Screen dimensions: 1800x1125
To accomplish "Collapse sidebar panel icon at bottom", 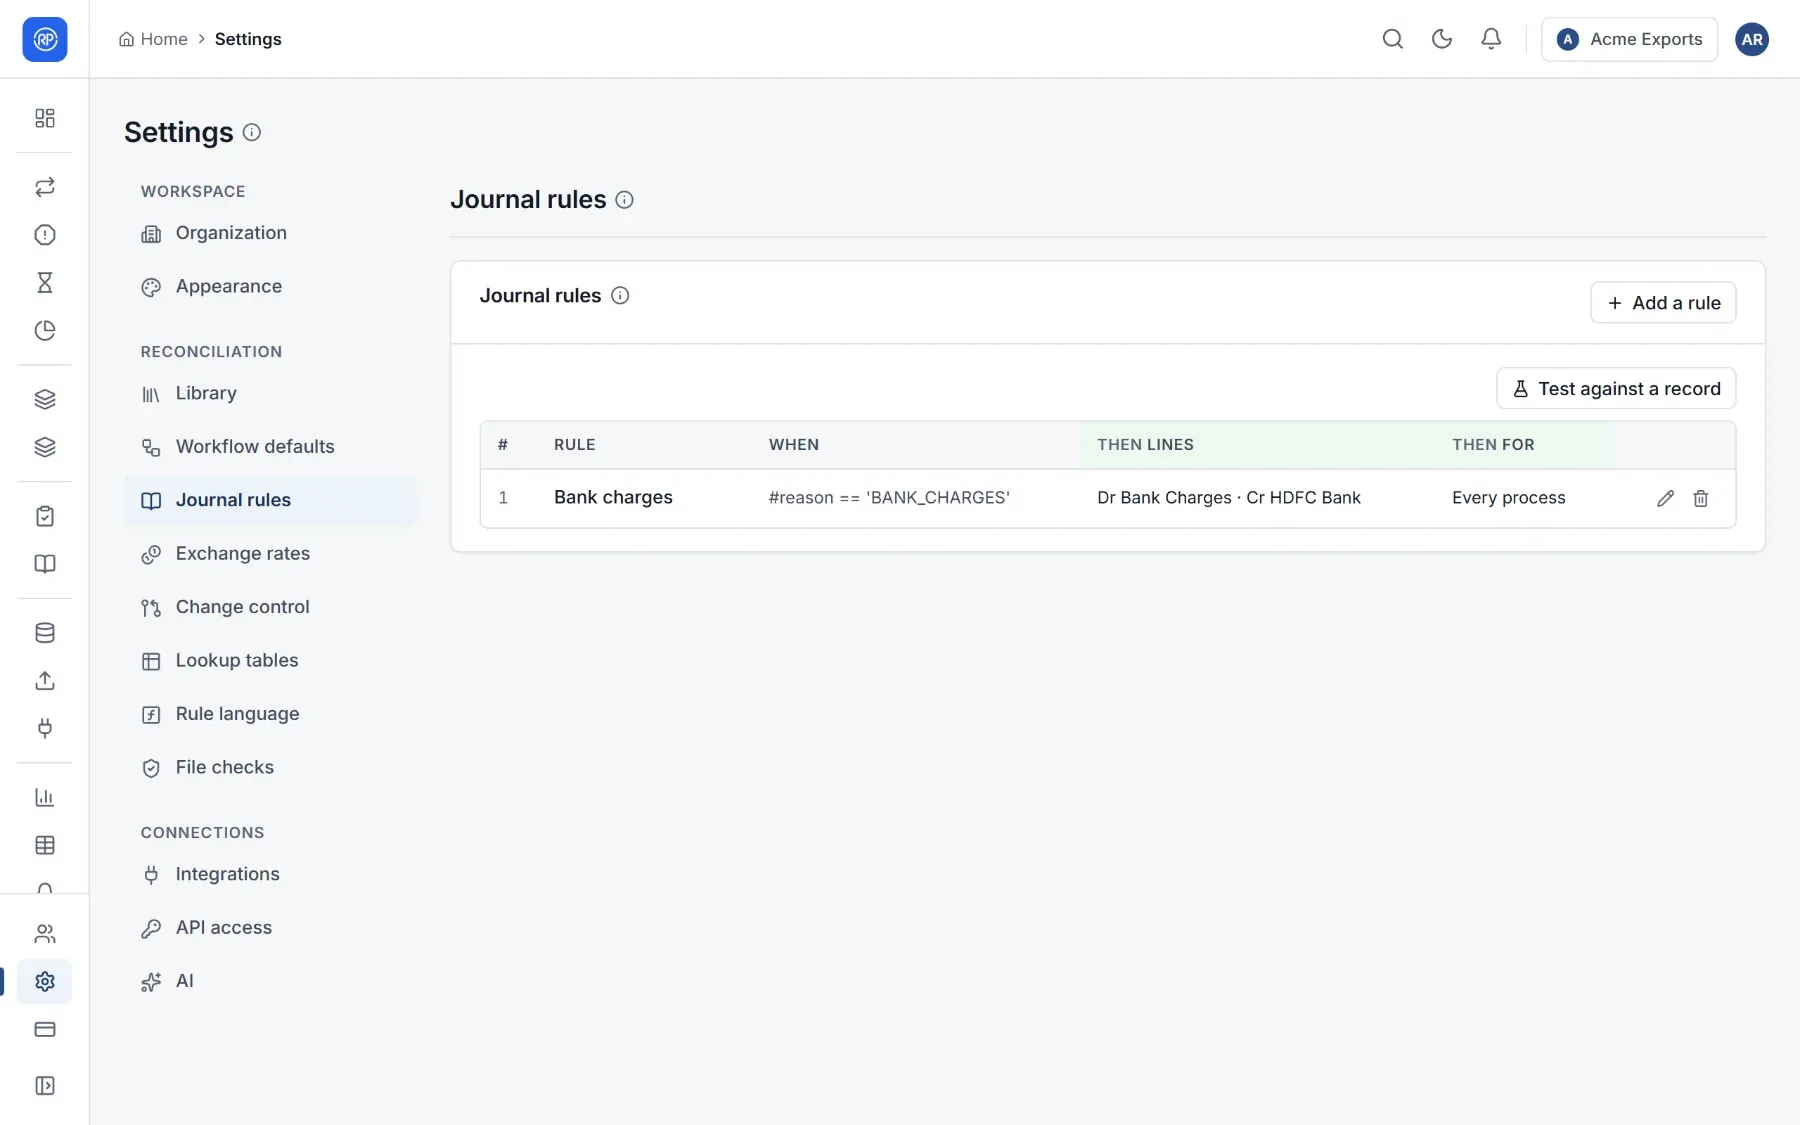I will pos(45,1086).
